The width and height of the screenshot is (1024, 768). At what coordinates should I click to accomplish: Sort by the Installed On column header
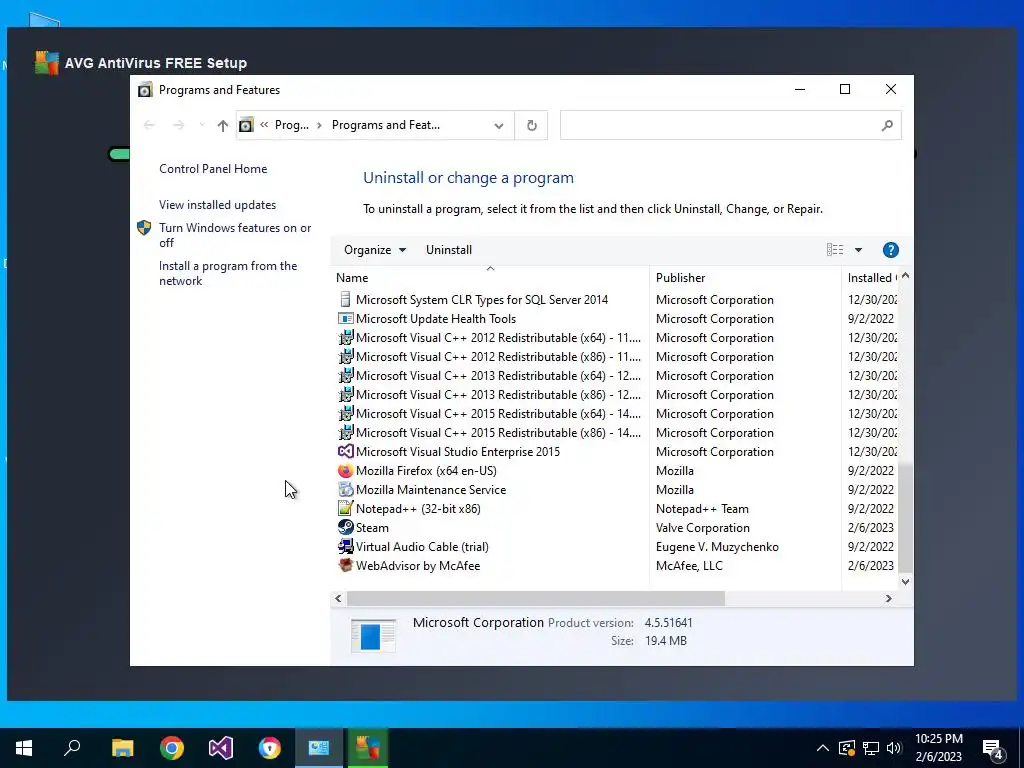point(872,278)
